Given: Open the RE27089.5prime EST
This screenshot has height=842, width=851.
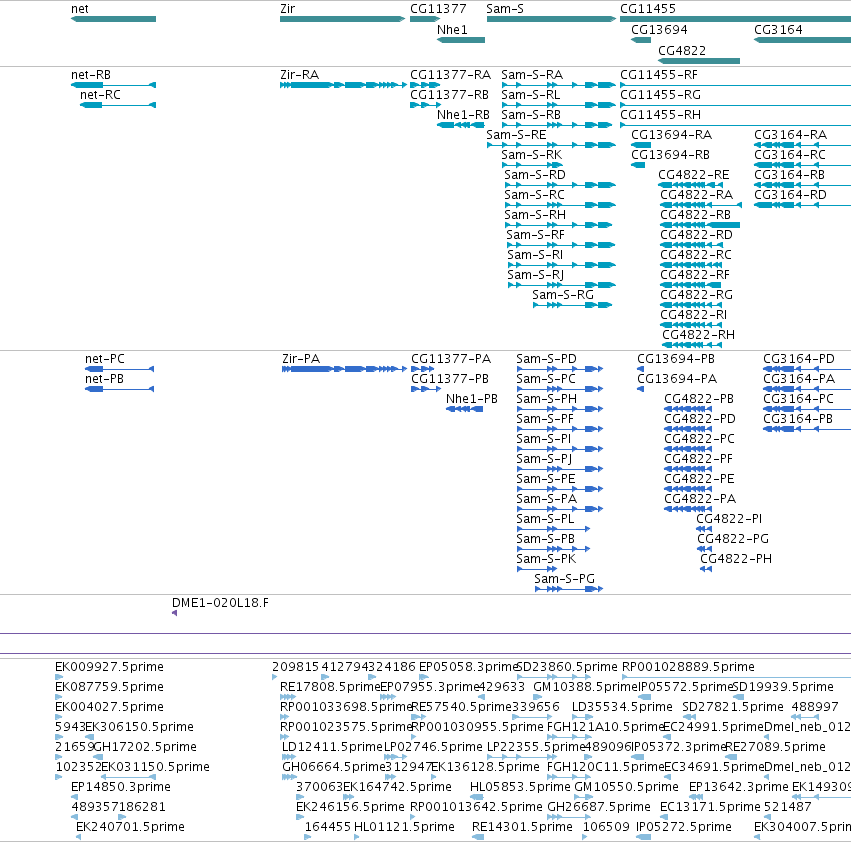Looking at the screenshot, I should [x=732, y=757].
